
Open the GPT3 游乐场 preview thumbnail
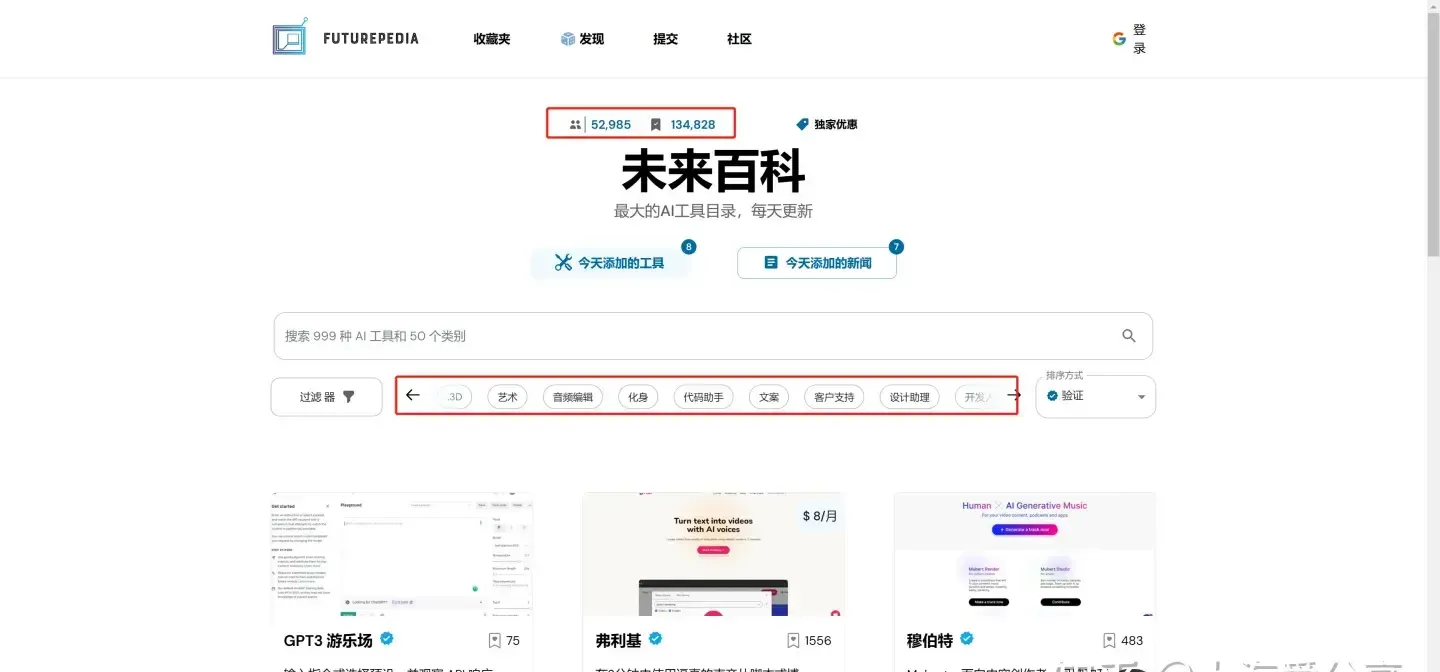coord(402,554)
